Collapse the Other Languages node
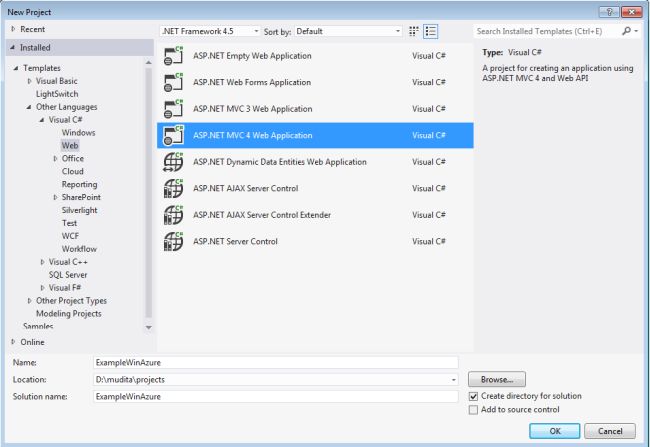 pyautogui.click(x=29, y=107)
